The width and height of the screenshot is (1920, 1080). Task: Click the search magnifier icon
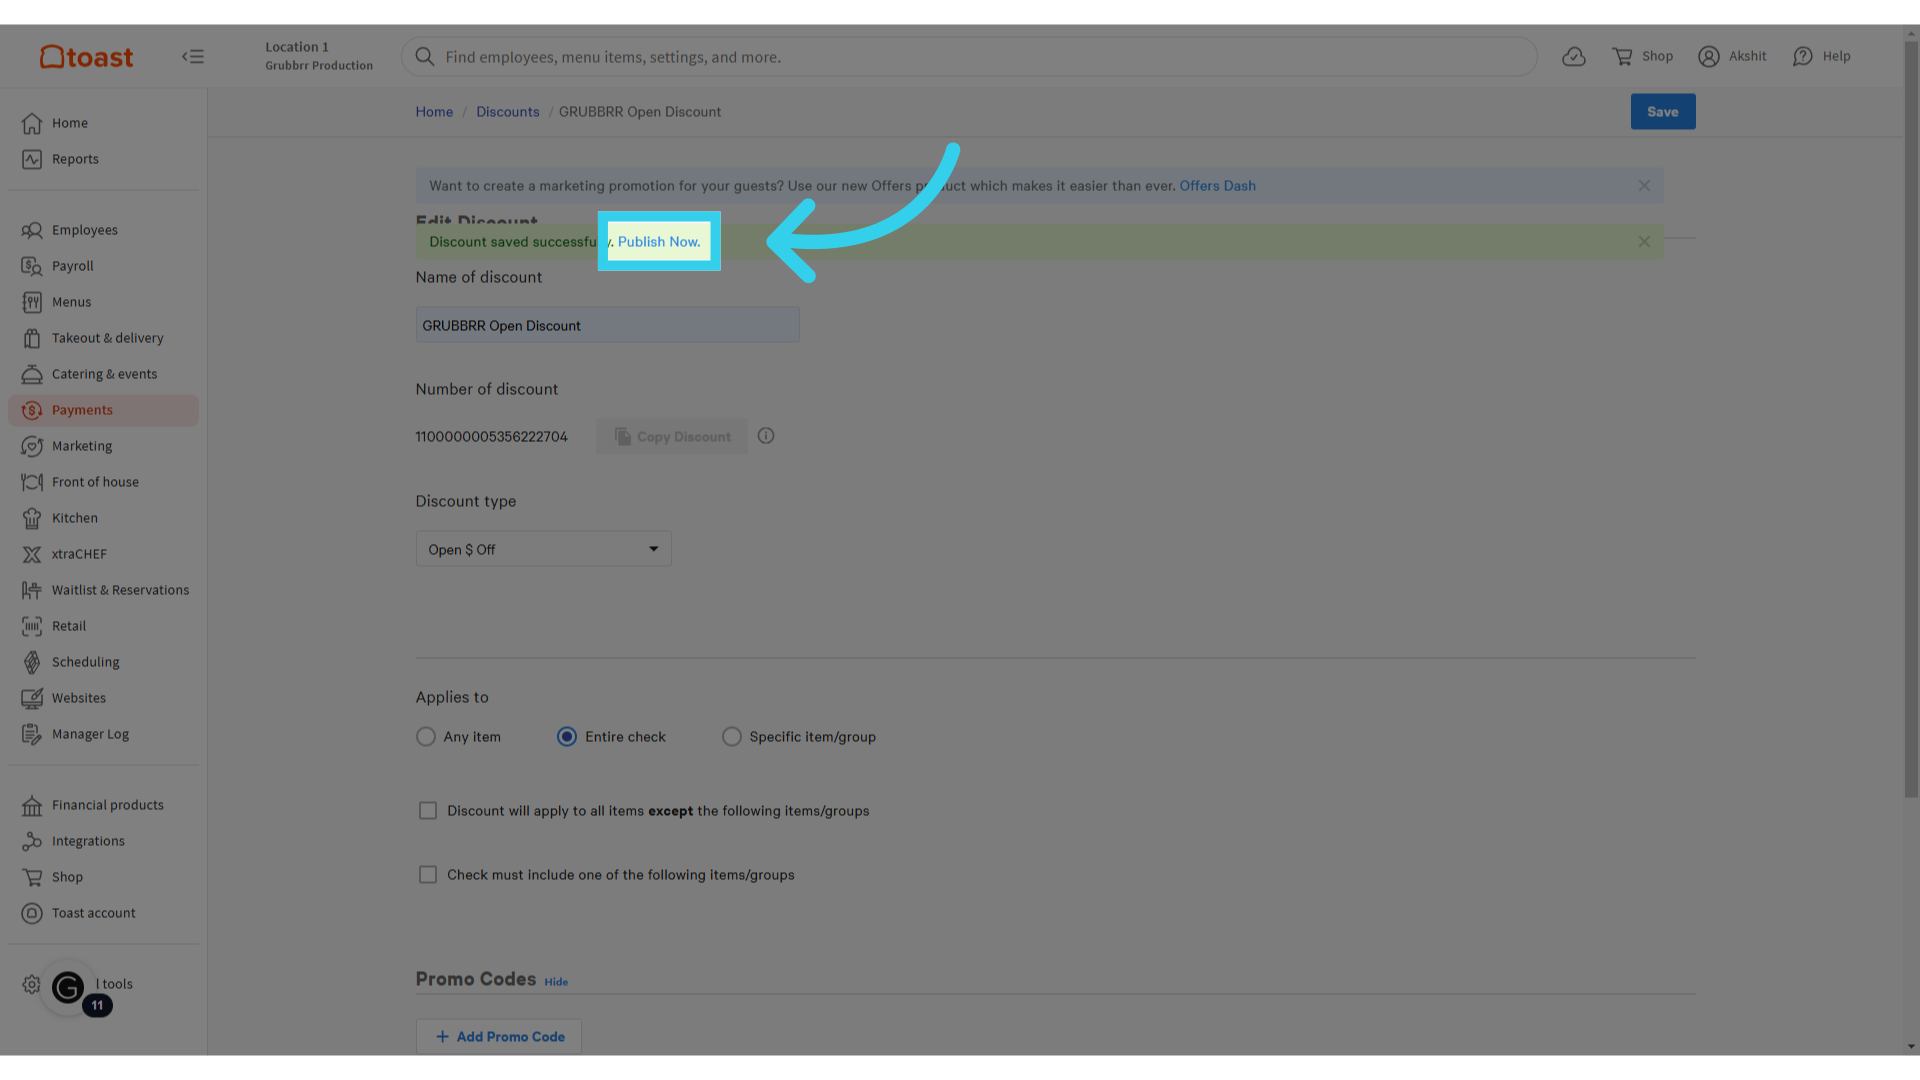point(425,57)
